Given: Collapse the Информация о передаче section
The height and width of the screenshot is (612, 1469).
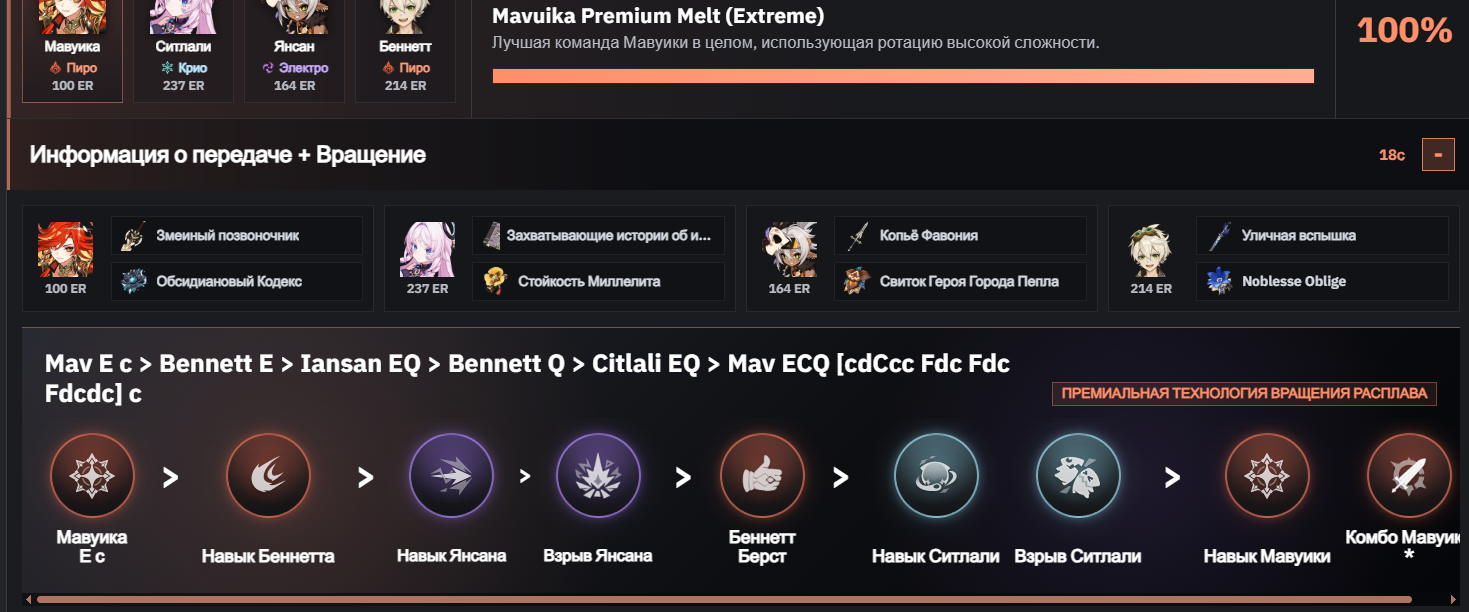Looking at the screenshot, I should coord(1438,155).
